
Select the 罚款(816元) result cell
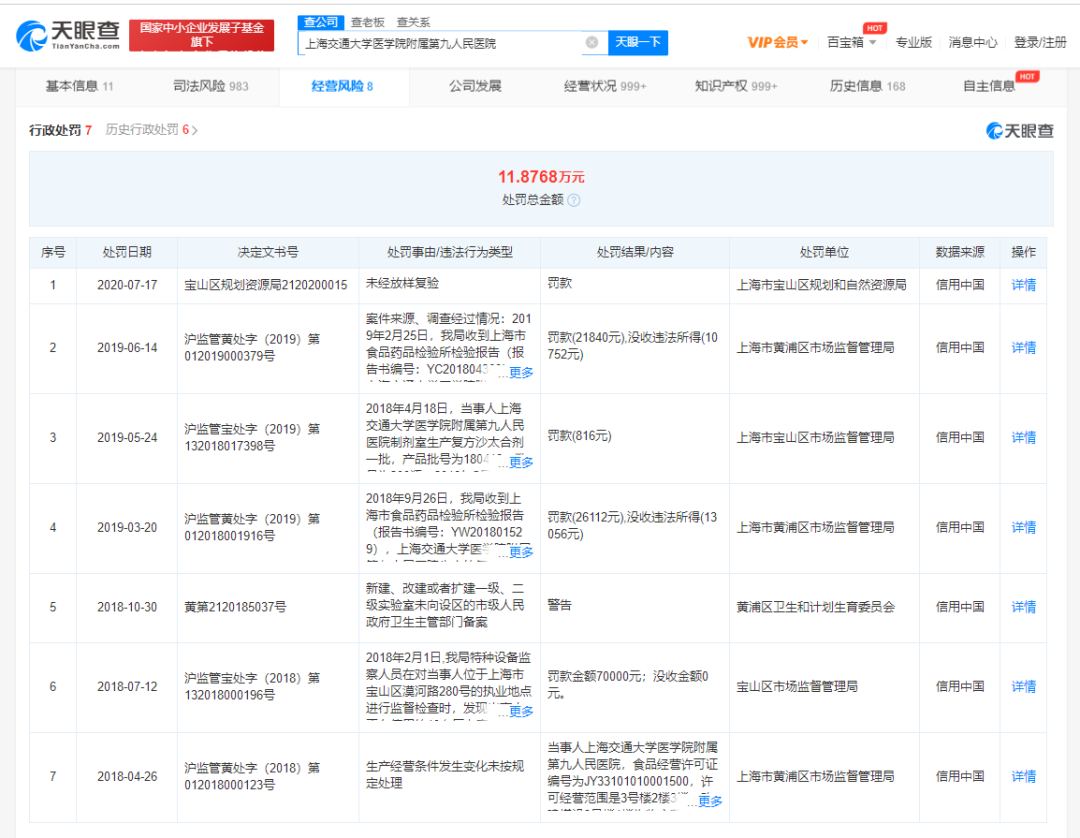pos(579,436)
